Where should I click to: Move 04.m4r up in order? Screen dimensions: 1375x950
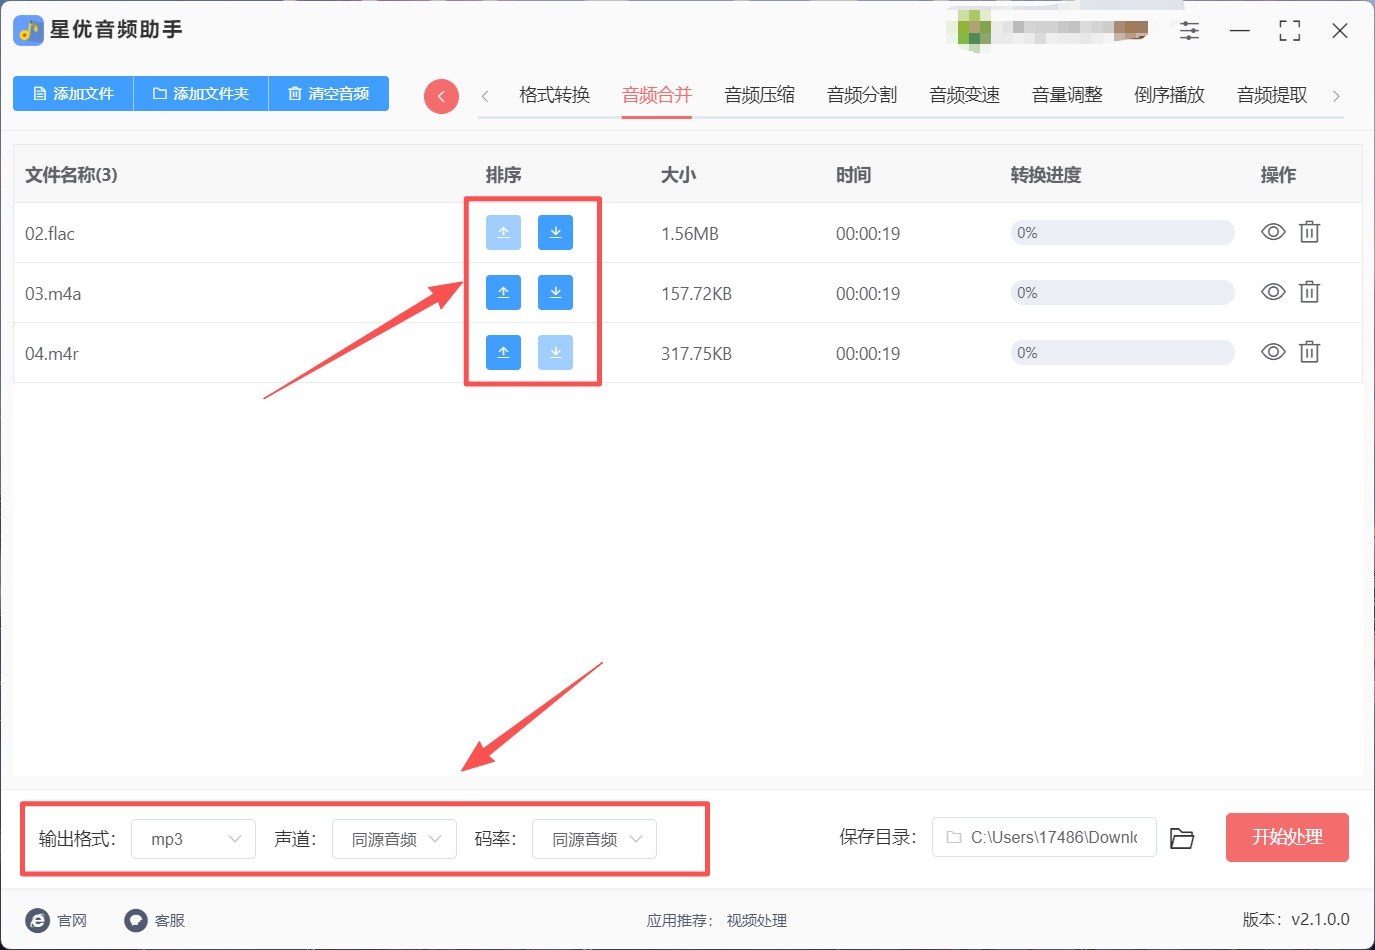tap(503, 352)
